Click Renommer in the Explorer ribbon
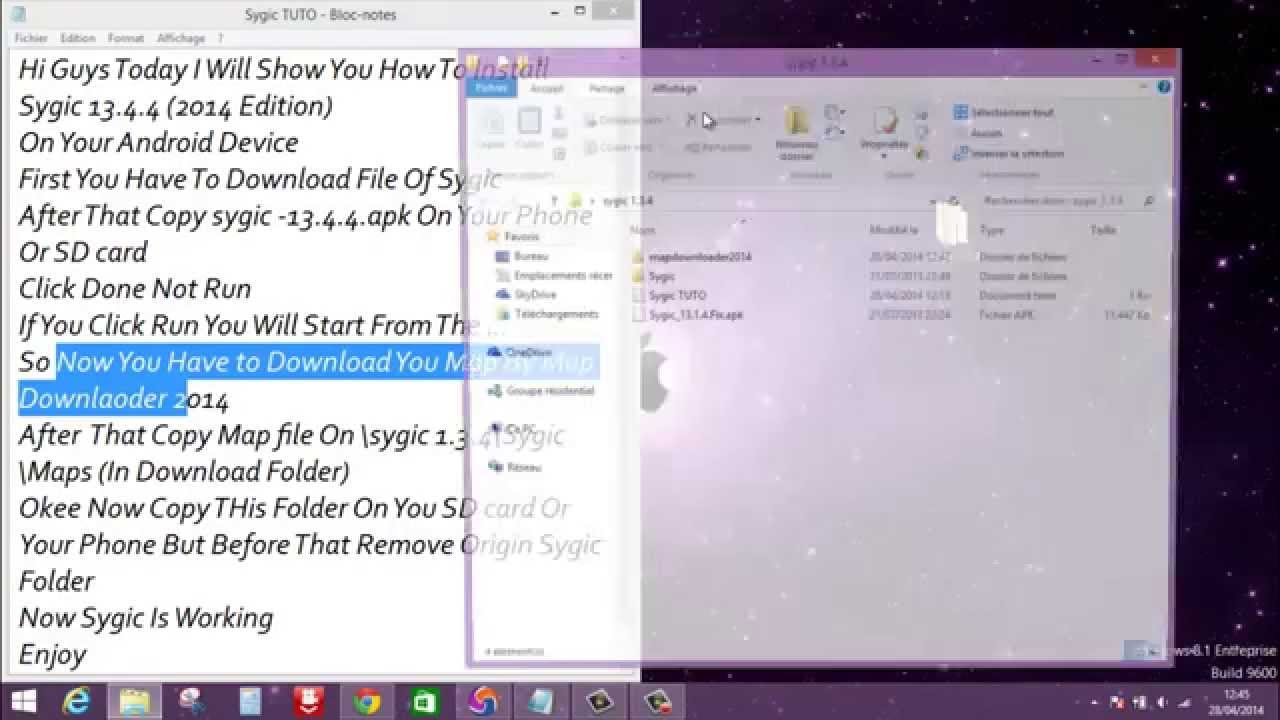The width and height of the screenshot is (1280, 720). pyautogui.click(x=718, y=147)
